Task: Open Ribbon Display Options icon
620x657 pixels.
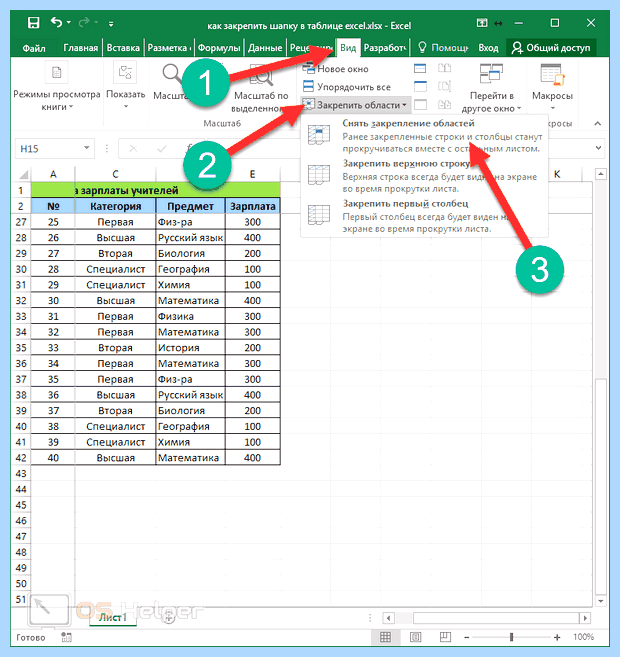Action: (x=482, y=23)
